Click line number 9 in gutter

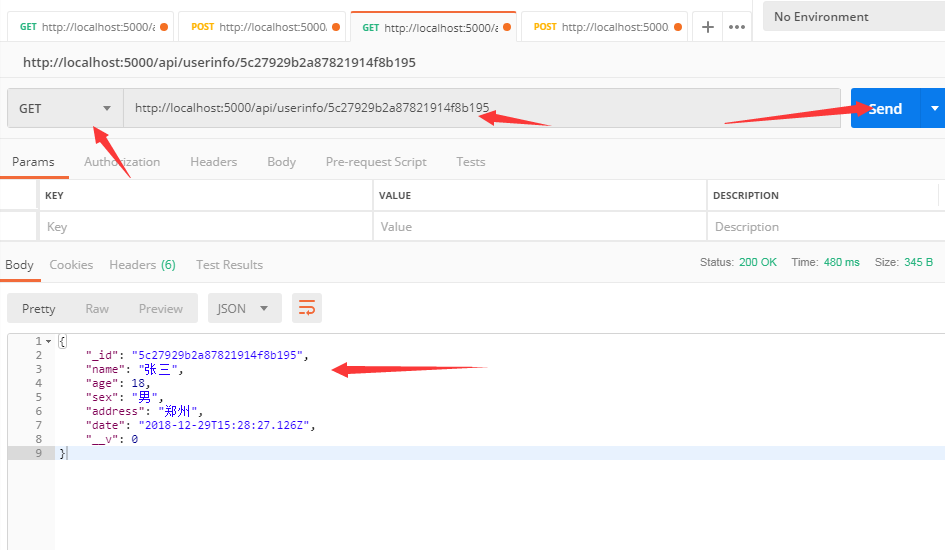(39, 453)
